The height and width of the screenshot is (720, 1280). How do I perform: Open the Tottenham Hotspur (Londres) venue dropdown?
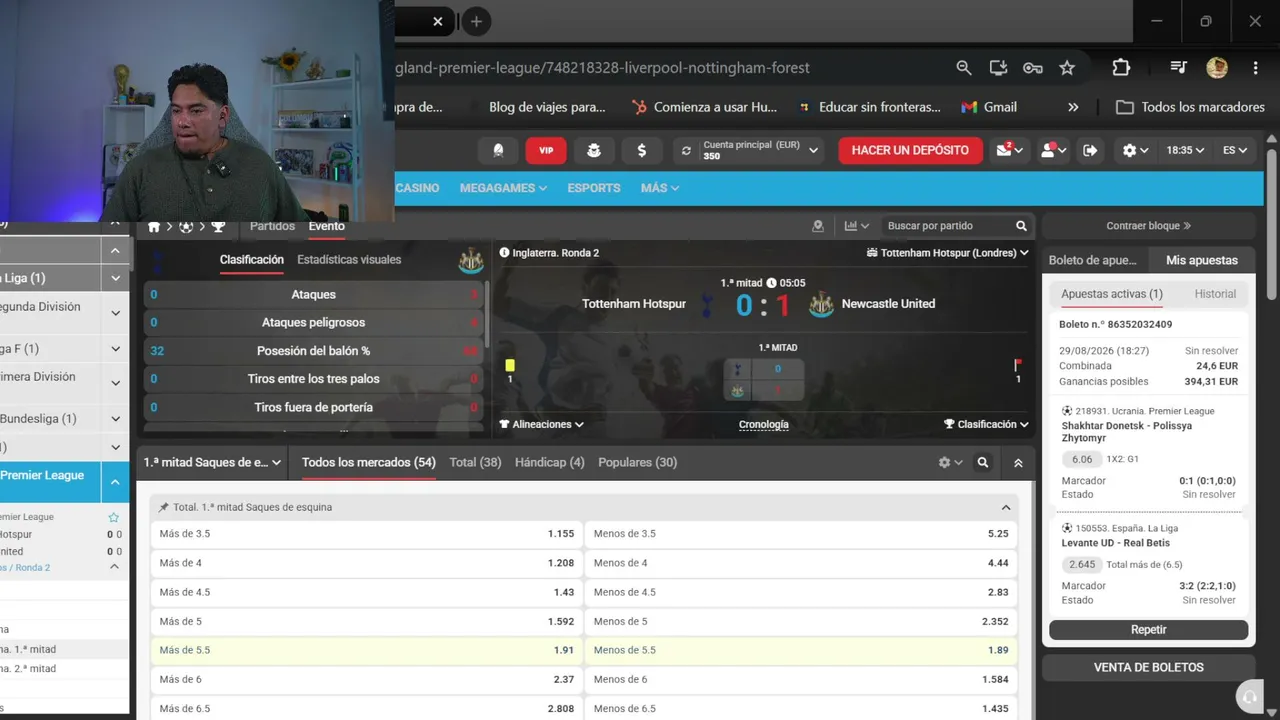pos(948,253)
